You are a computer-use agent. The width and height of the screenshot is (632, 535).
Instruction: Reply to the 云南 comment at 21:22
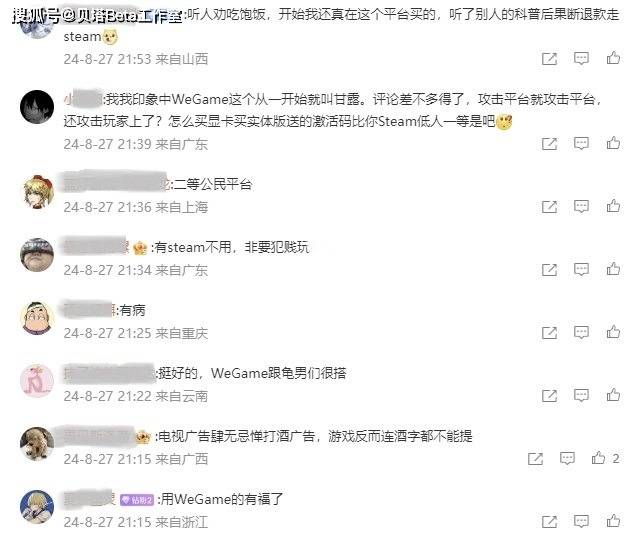581,395
